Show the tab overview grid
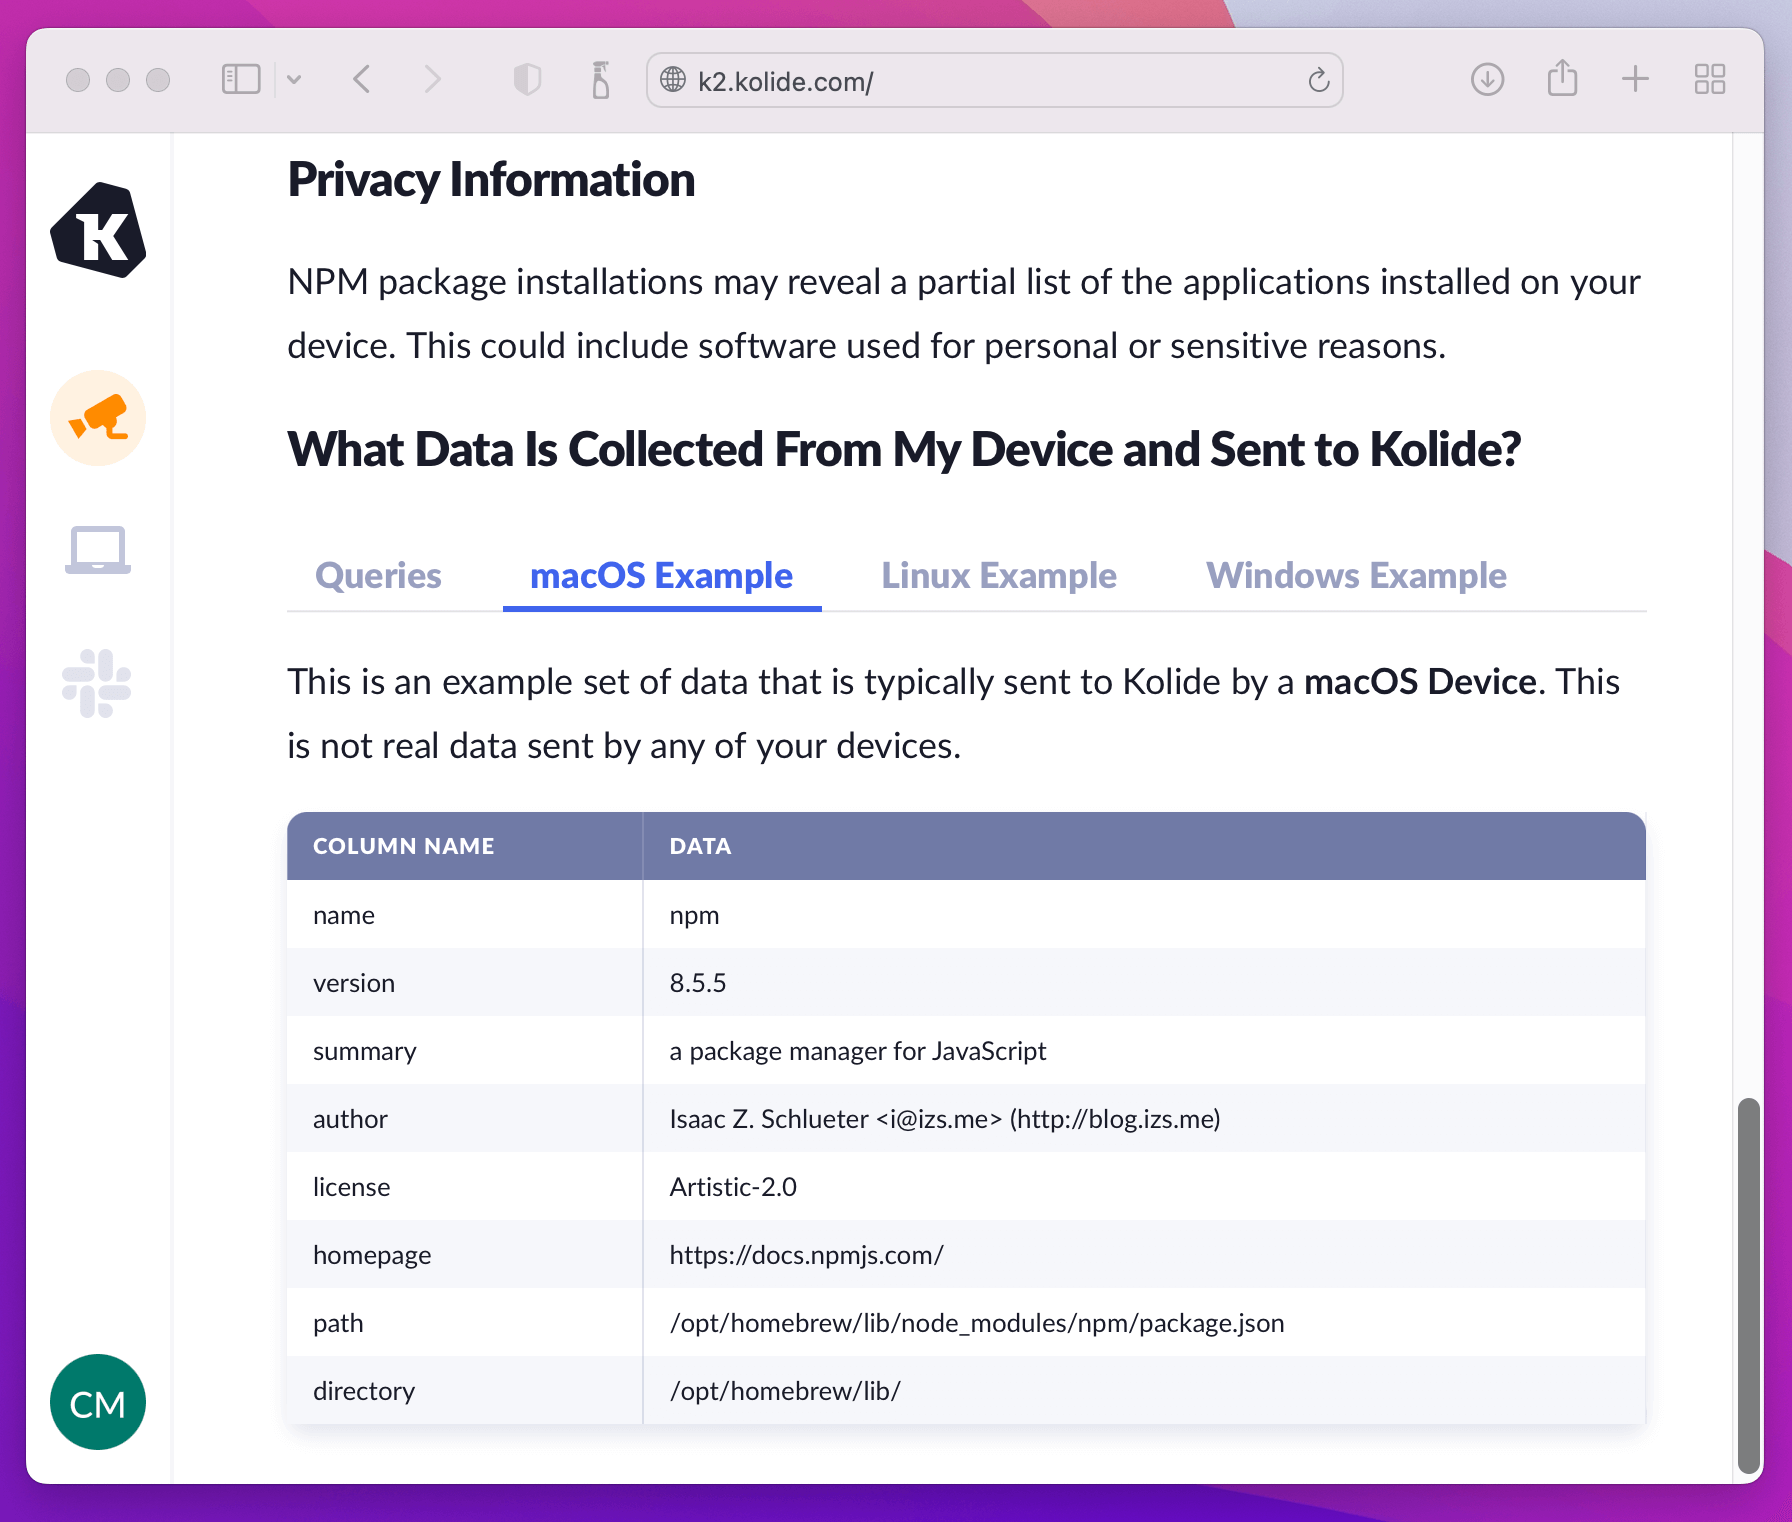Screen dimensions: 1792x1522 pos(1710,79)
